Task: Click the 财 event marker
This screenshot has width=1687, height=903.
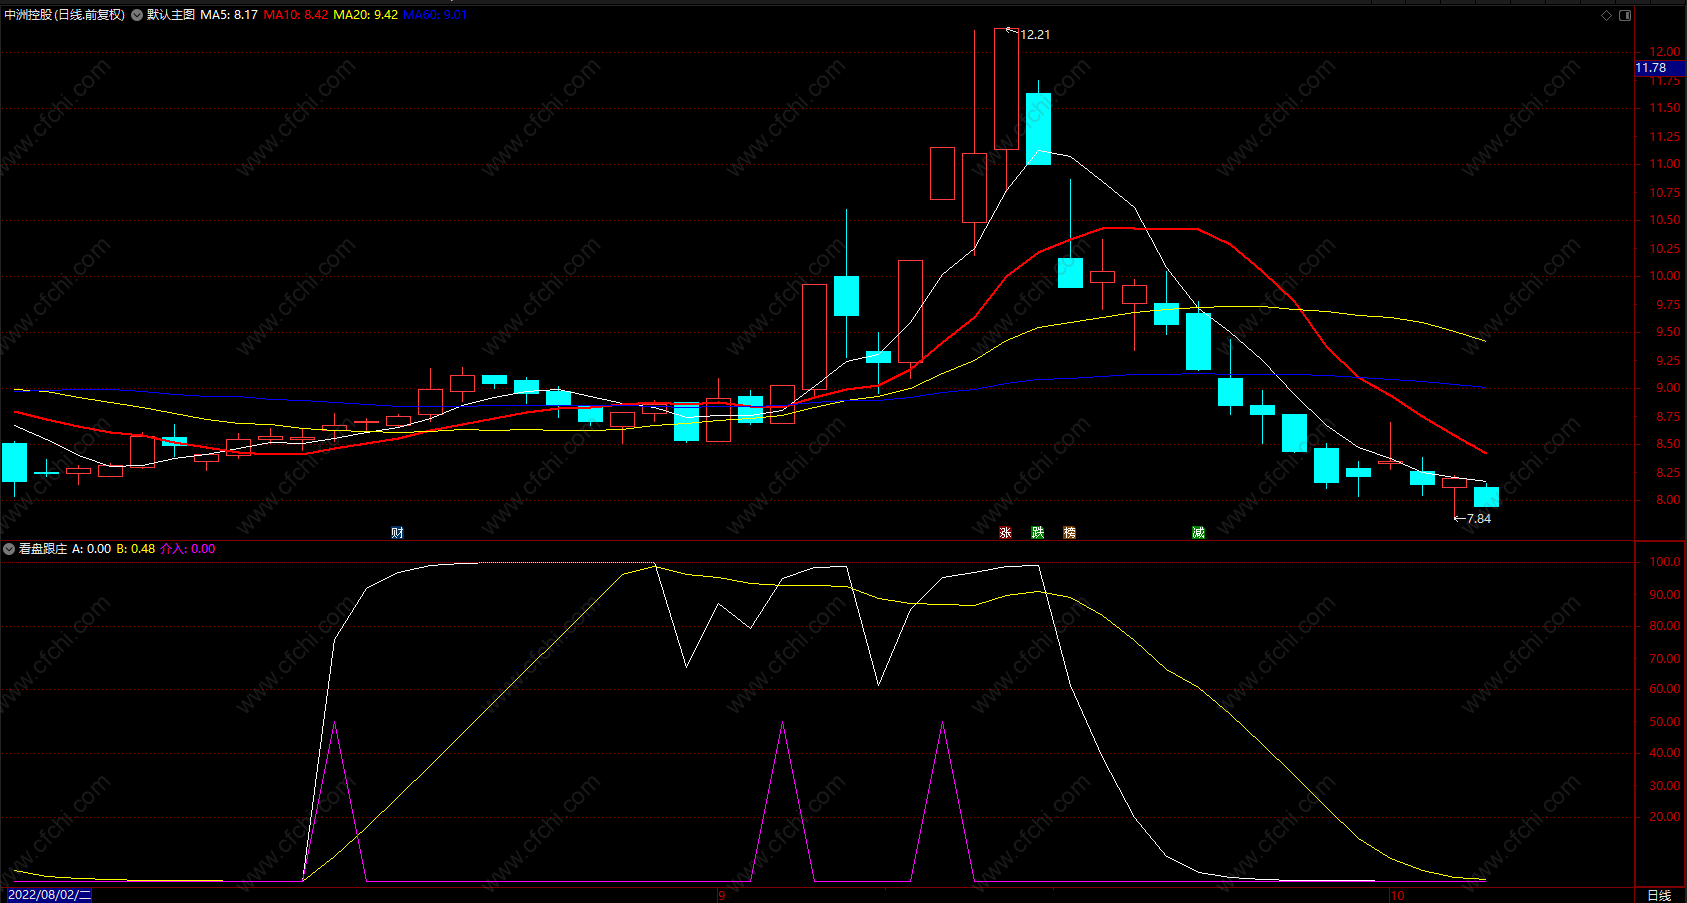Action: (397, 533)
